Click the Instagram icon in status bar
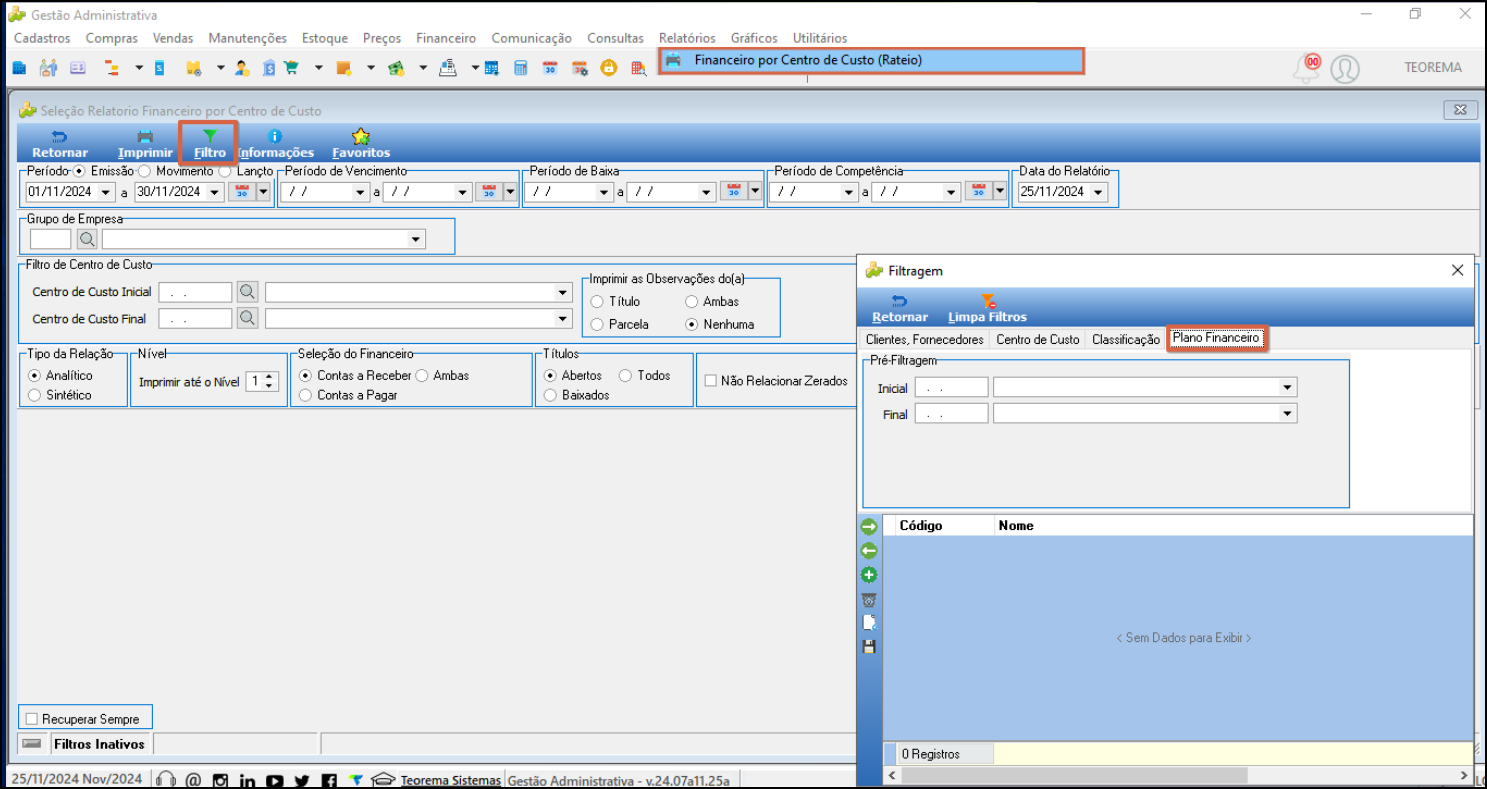Screen dimensions: 1487x789 pyautogui.click(x=221, y=780)
